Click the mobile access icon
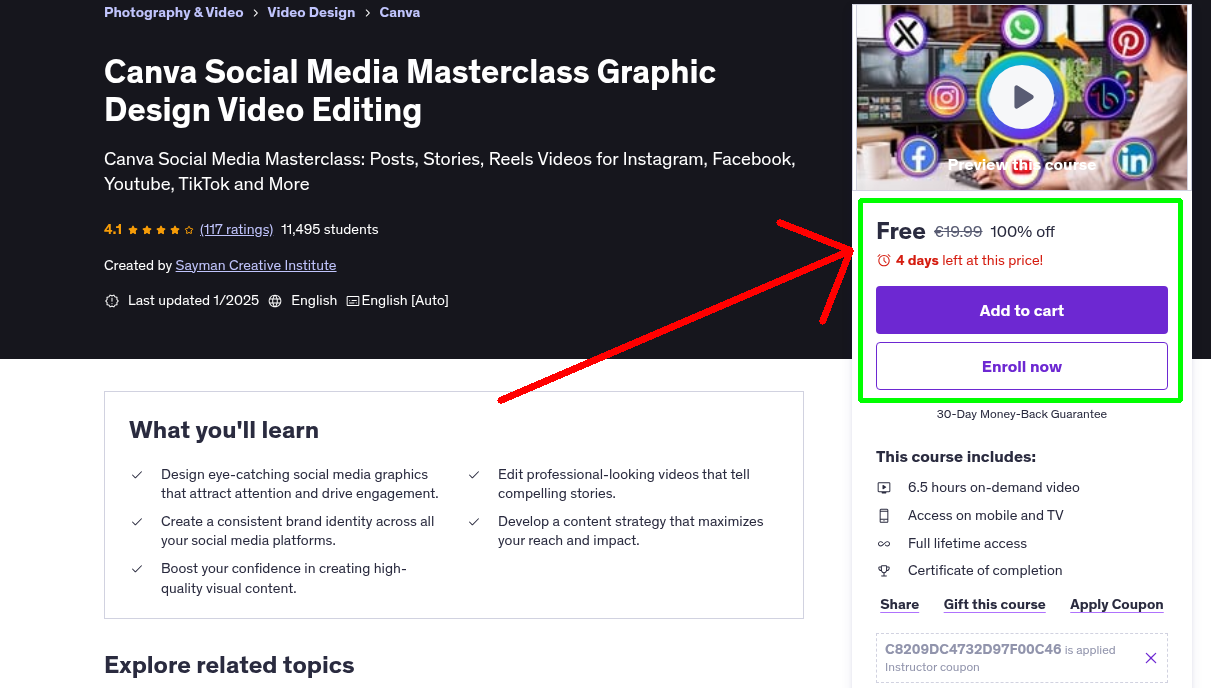This screenshot has height=688, width=1211. [x=884, y=516]
